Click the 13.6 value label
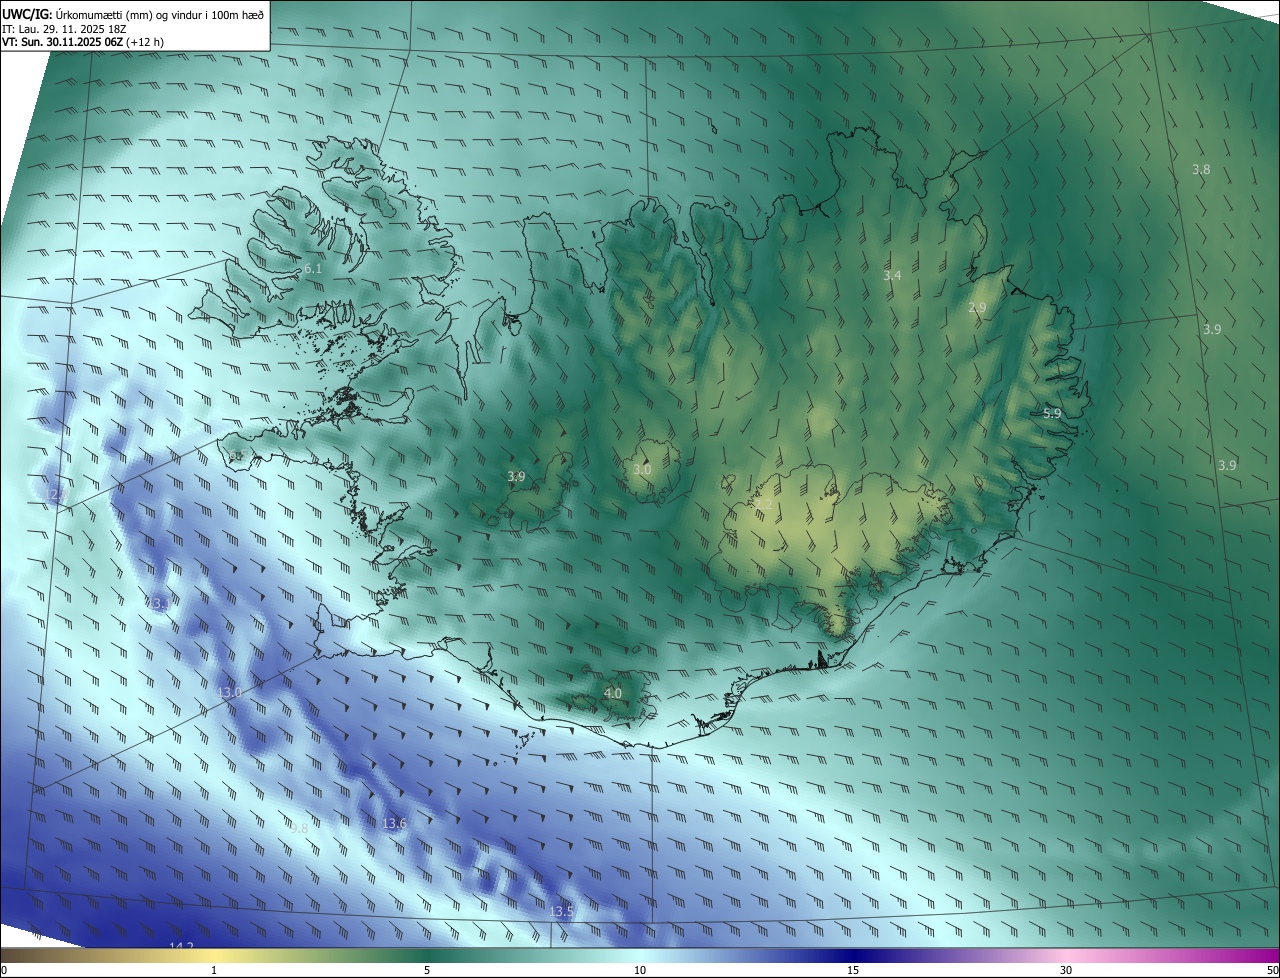1280x978 pixels. (394, 823)
